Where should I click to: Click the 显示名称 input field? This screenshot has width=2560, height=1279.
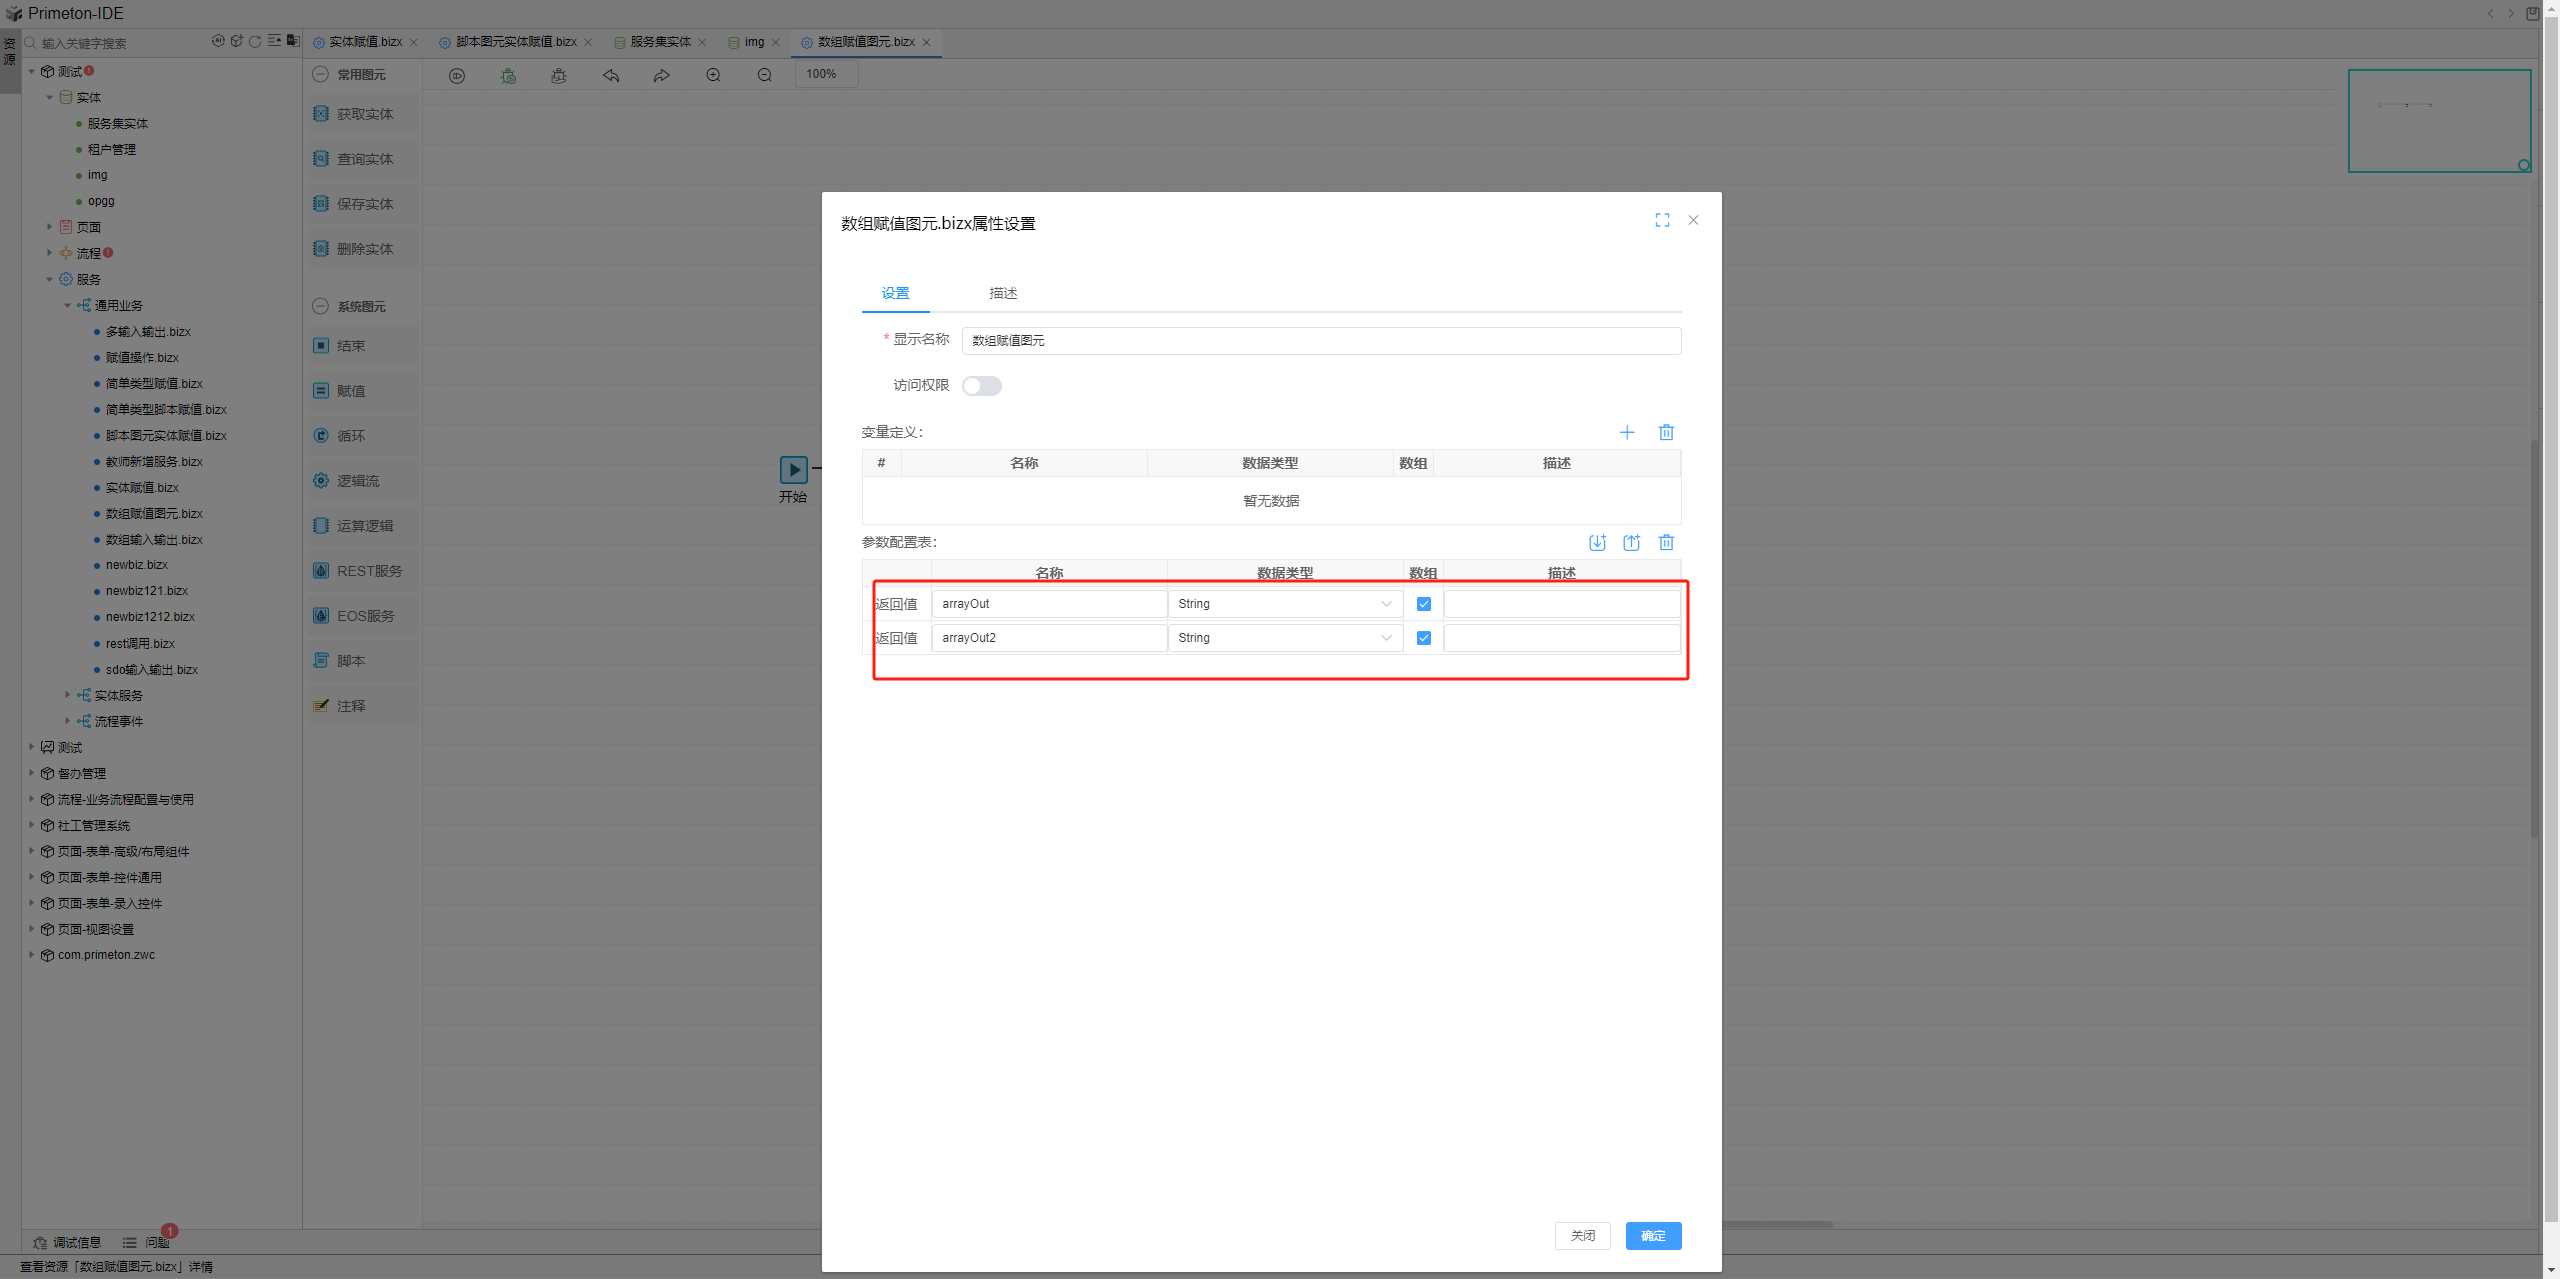coord(1320,341)
